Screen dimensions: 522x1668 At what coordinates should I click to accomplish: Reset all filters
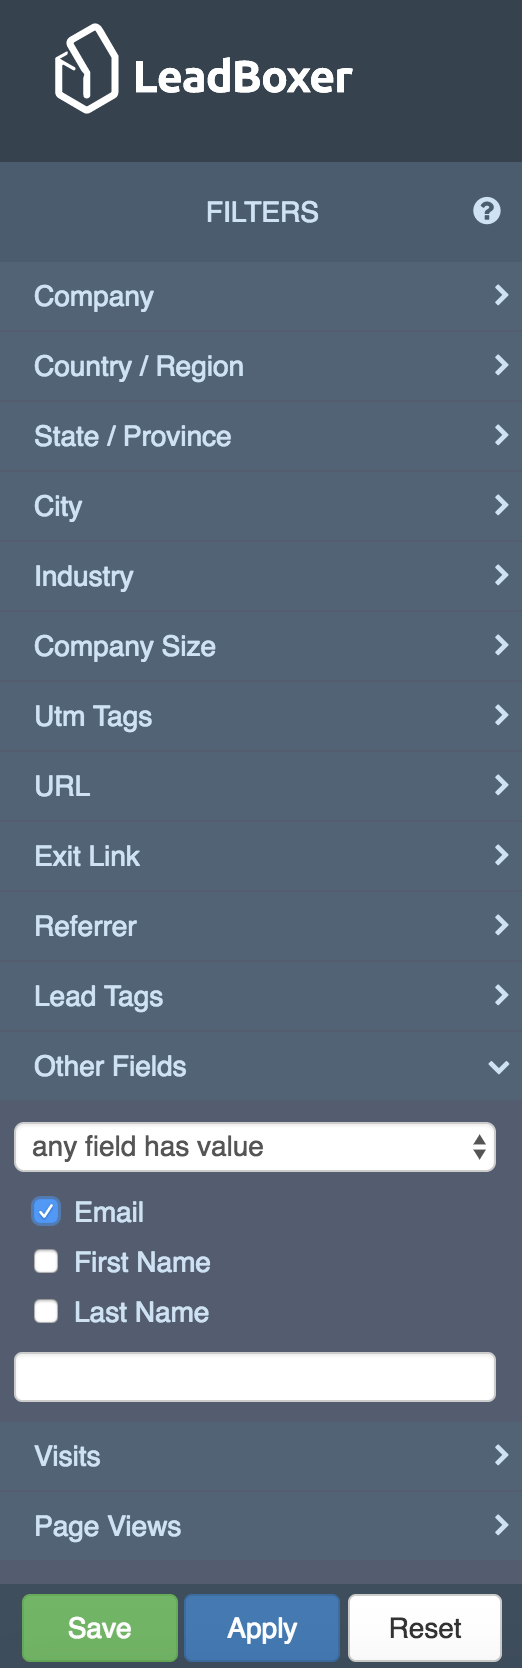click(x=425, y=1628)
